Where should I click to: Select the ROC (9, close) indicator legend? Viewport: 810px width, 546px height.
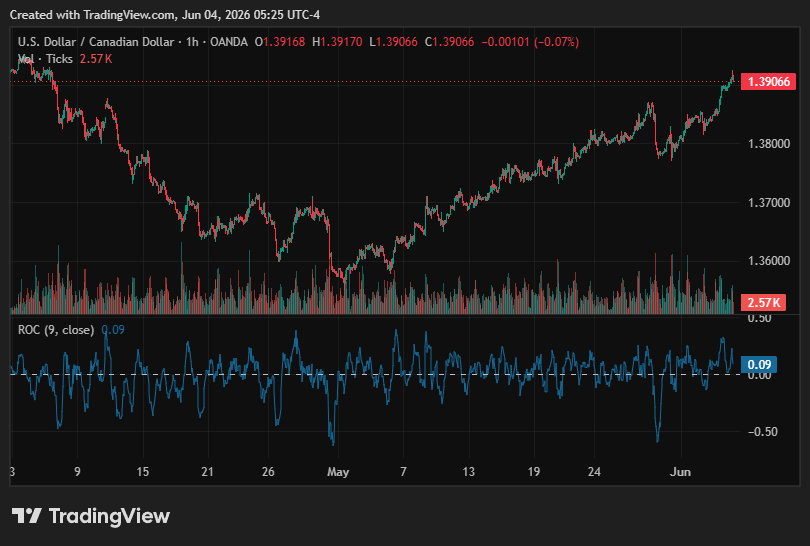[56, 330]
